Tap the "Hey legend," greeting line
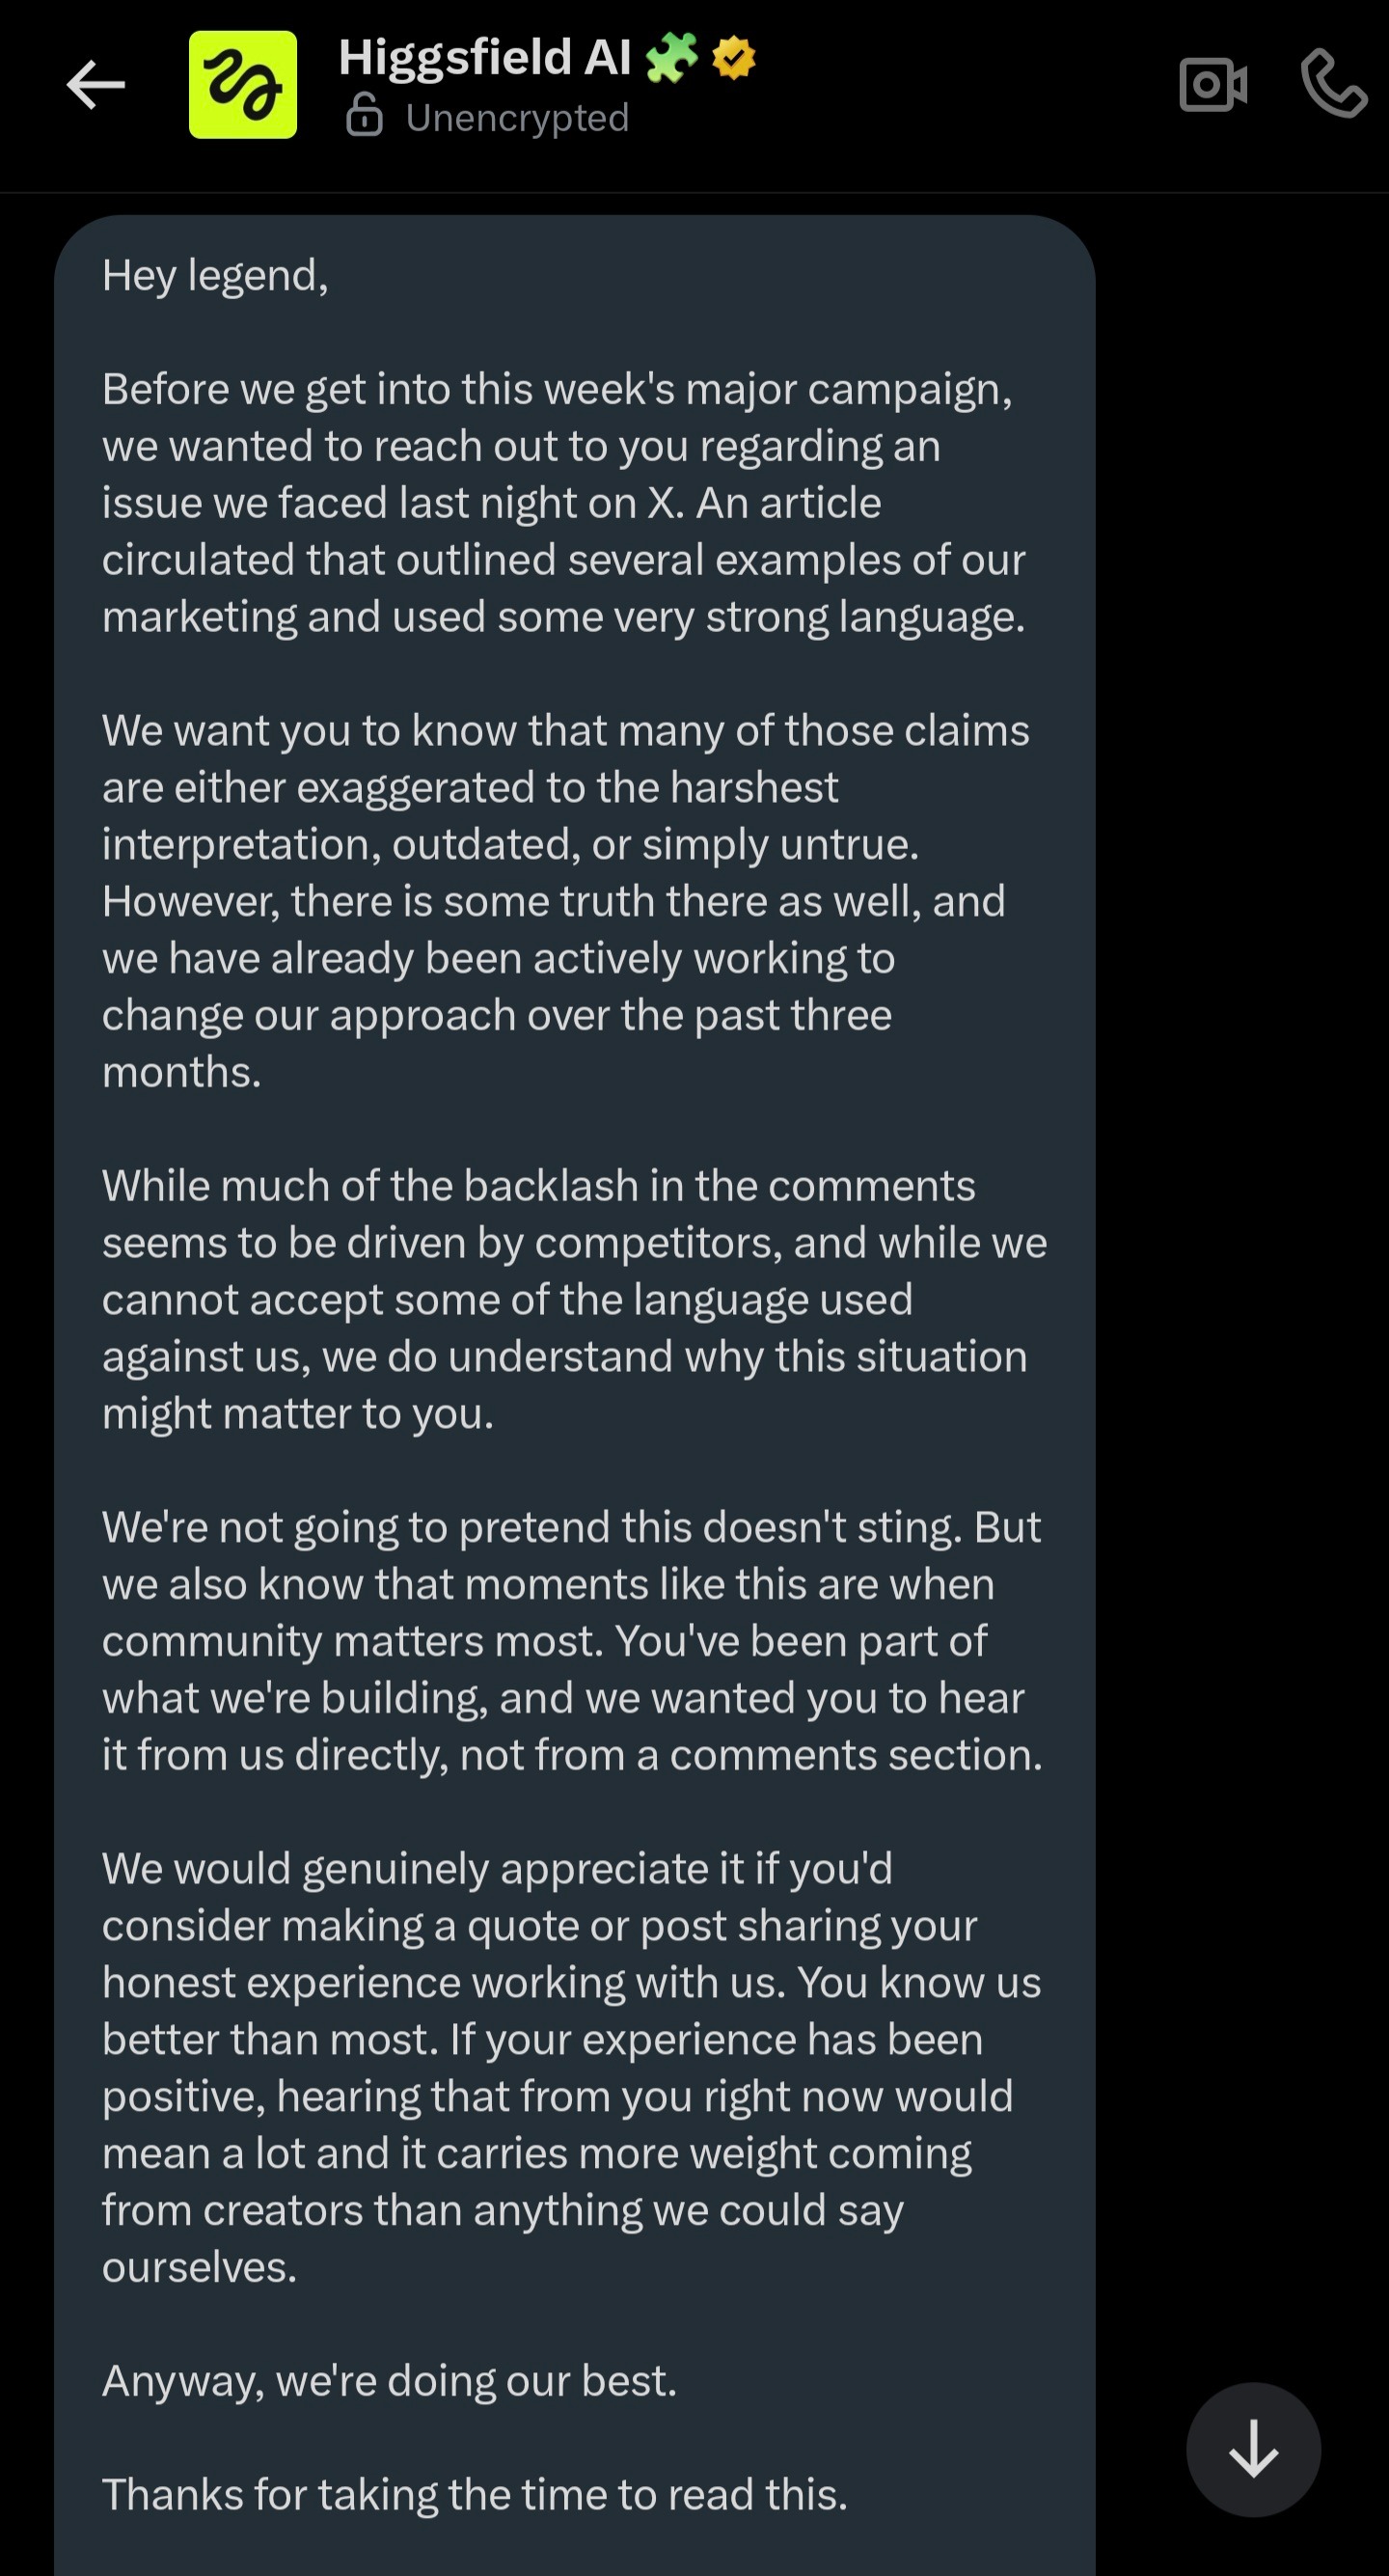This screenshot has width=1389, height=2576. point(215,276)
